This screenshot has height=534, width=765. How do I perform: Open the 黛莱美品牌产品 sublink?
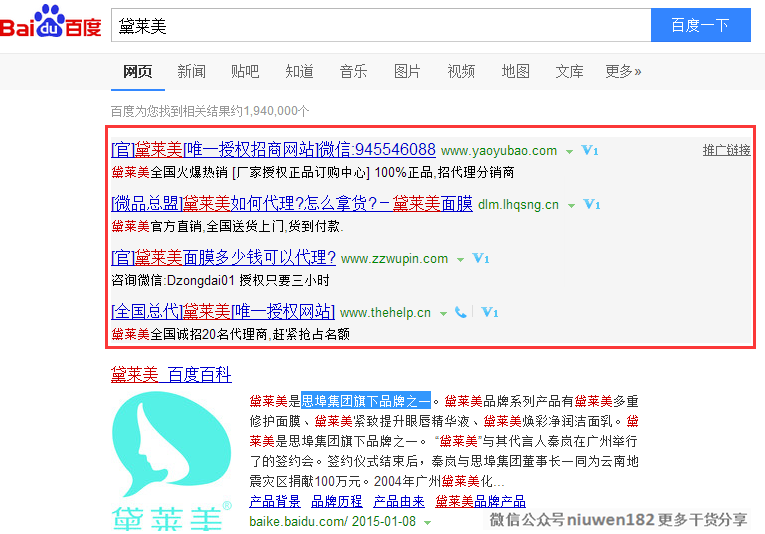pos(480,501)
